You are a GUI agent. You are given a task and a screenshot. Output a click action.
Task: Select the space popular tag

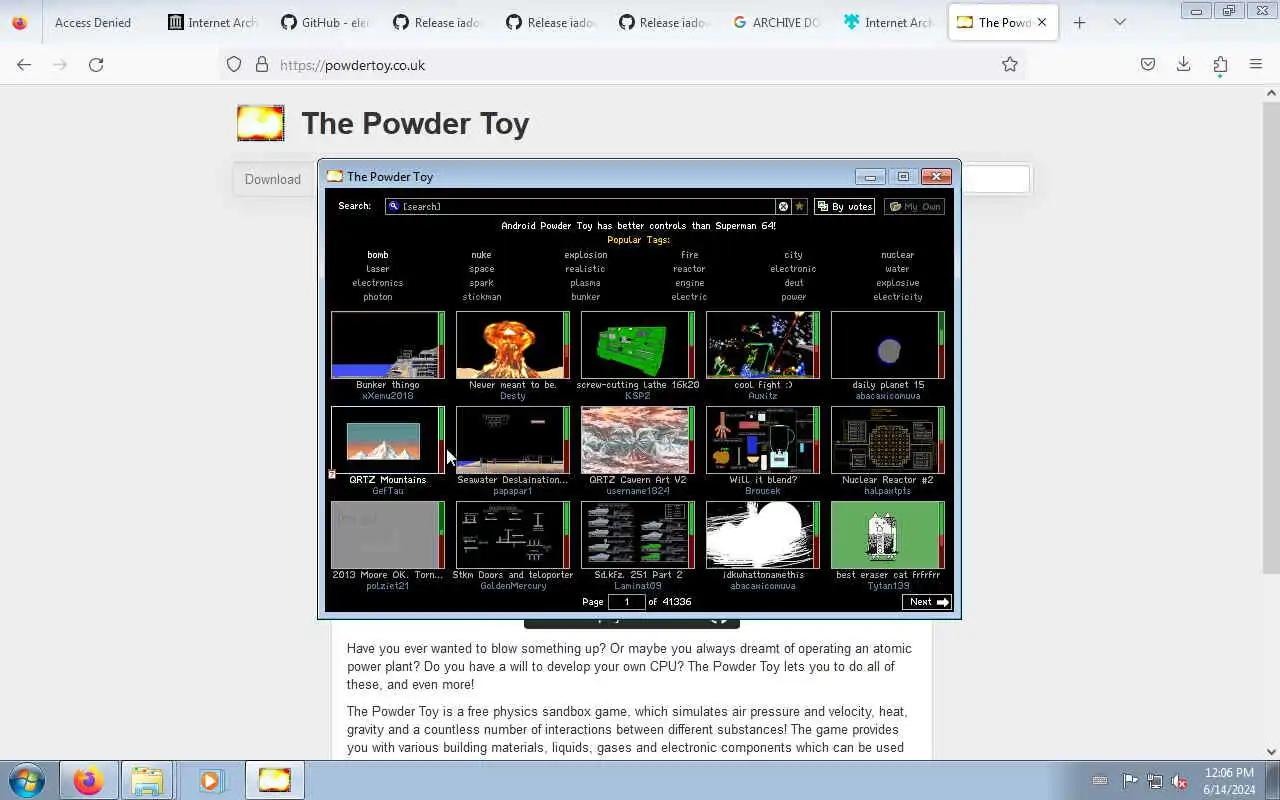[x=481, y=269]
